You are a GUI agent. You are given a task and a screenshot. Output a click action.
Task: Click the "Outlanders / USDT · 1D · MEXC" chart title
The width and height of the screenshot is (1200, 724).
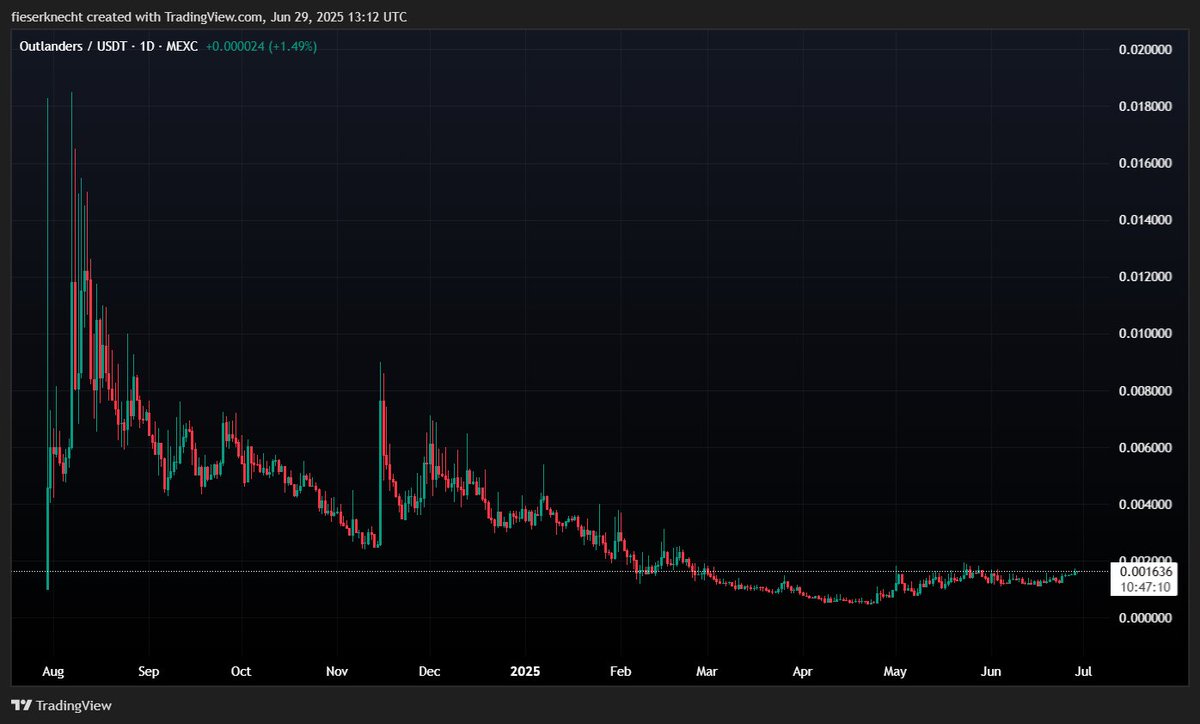[x=107, y=46]
